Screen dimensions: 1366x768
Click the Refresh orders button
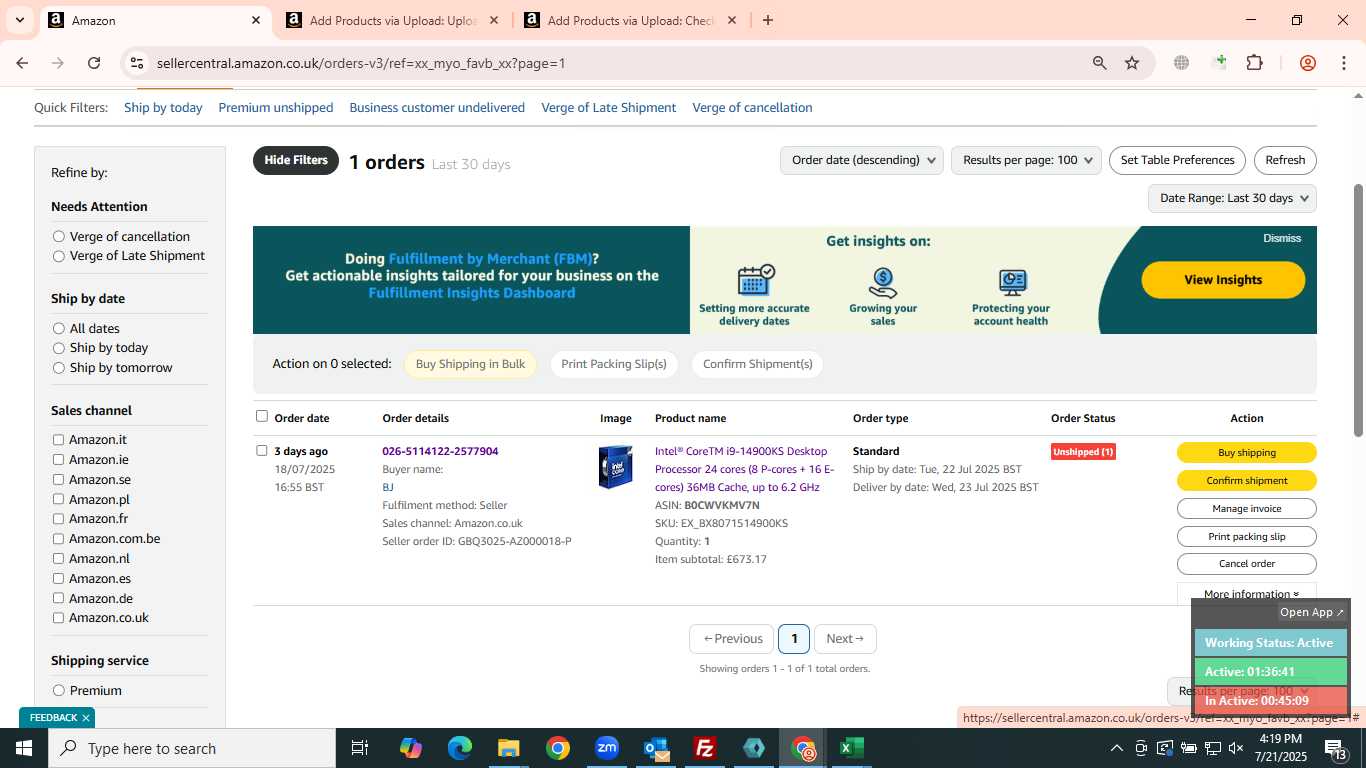click(1285, 160)
